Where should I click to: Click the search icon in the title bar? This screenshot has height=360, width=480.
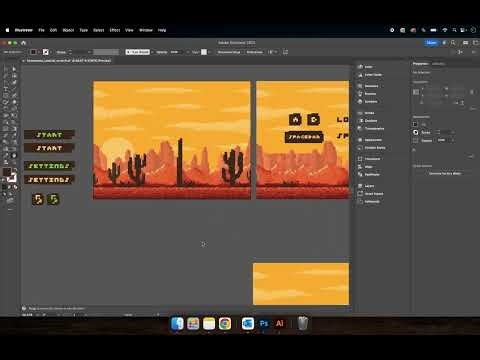[x=453, y=43]
